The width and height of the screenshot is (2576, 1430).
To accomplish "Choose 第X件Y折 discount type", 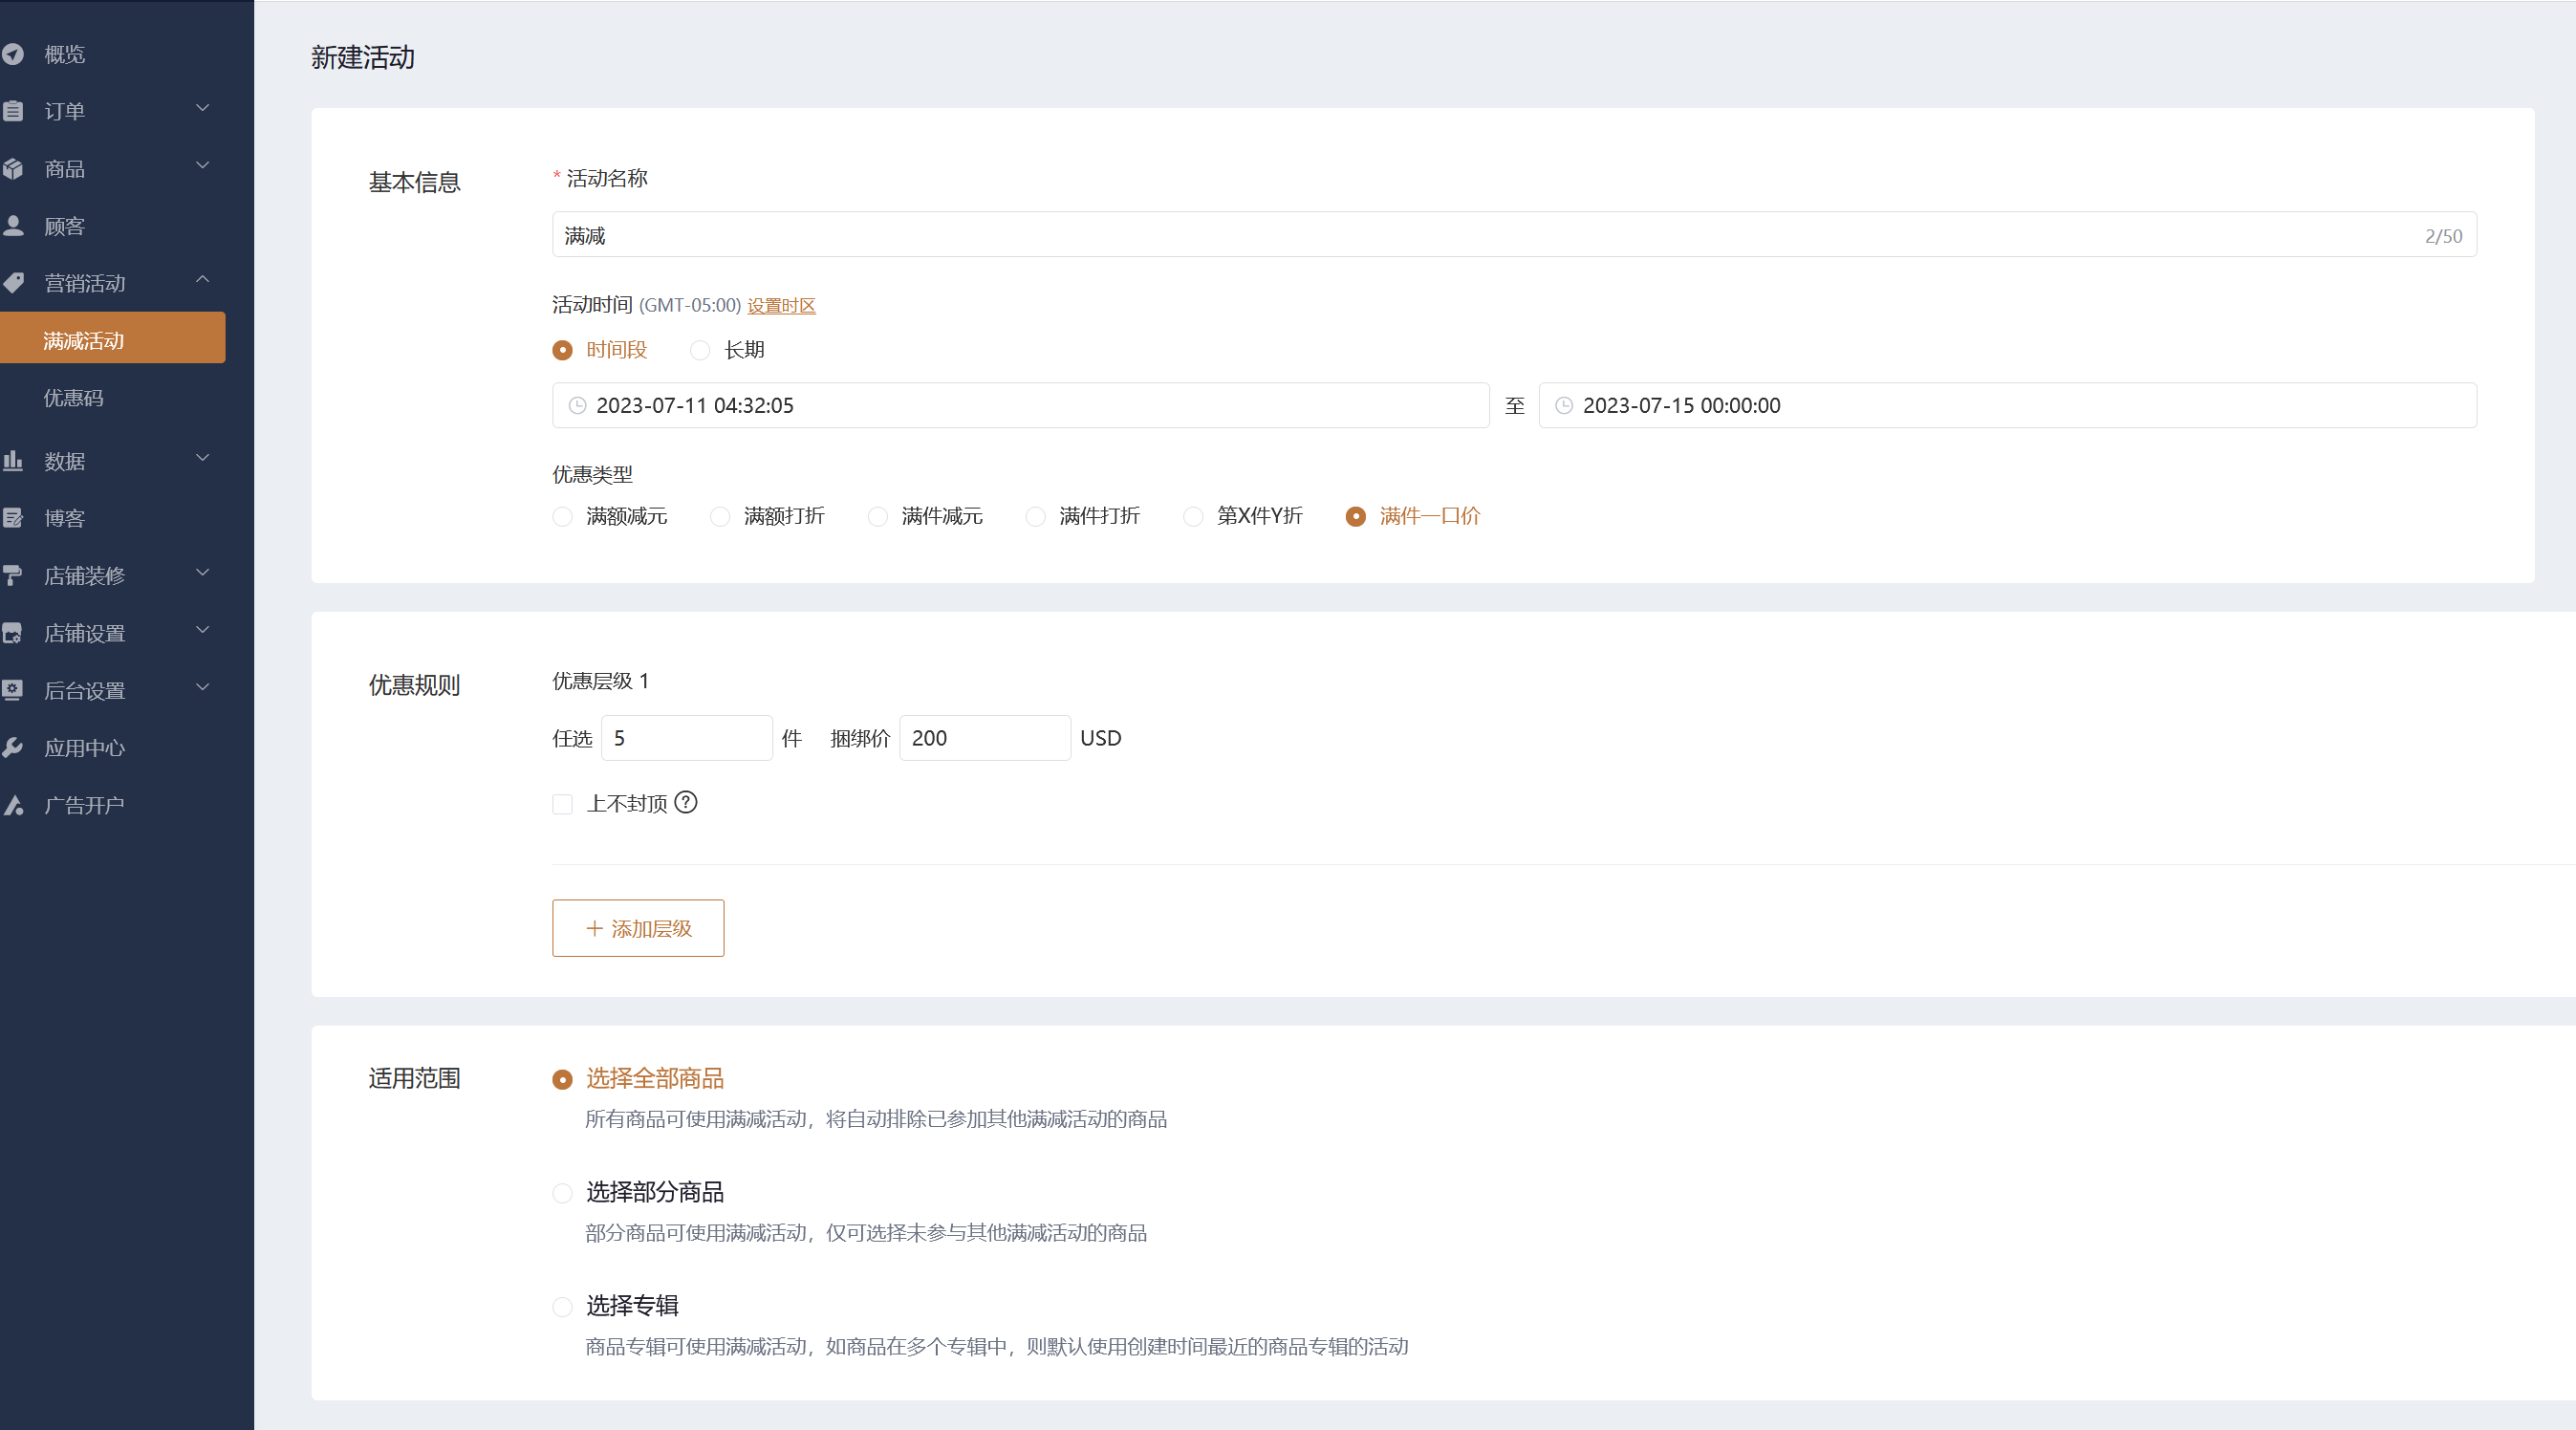I will [1193, 516].
